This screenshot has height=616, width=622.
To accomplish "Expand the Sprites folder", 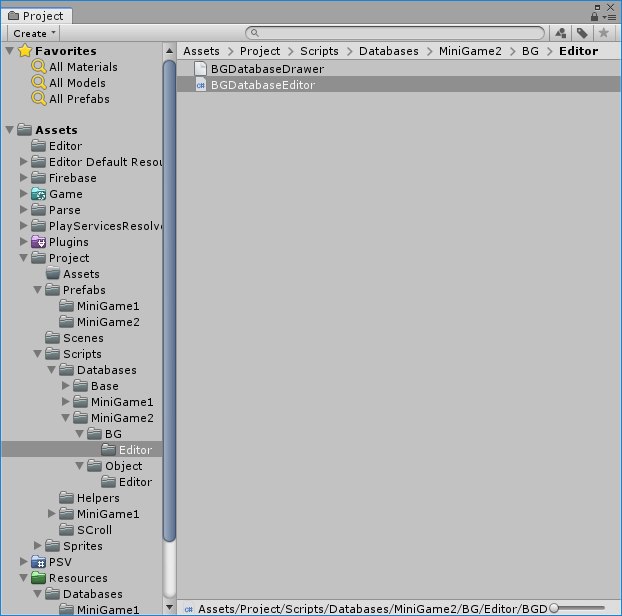I will pos(38,545).
